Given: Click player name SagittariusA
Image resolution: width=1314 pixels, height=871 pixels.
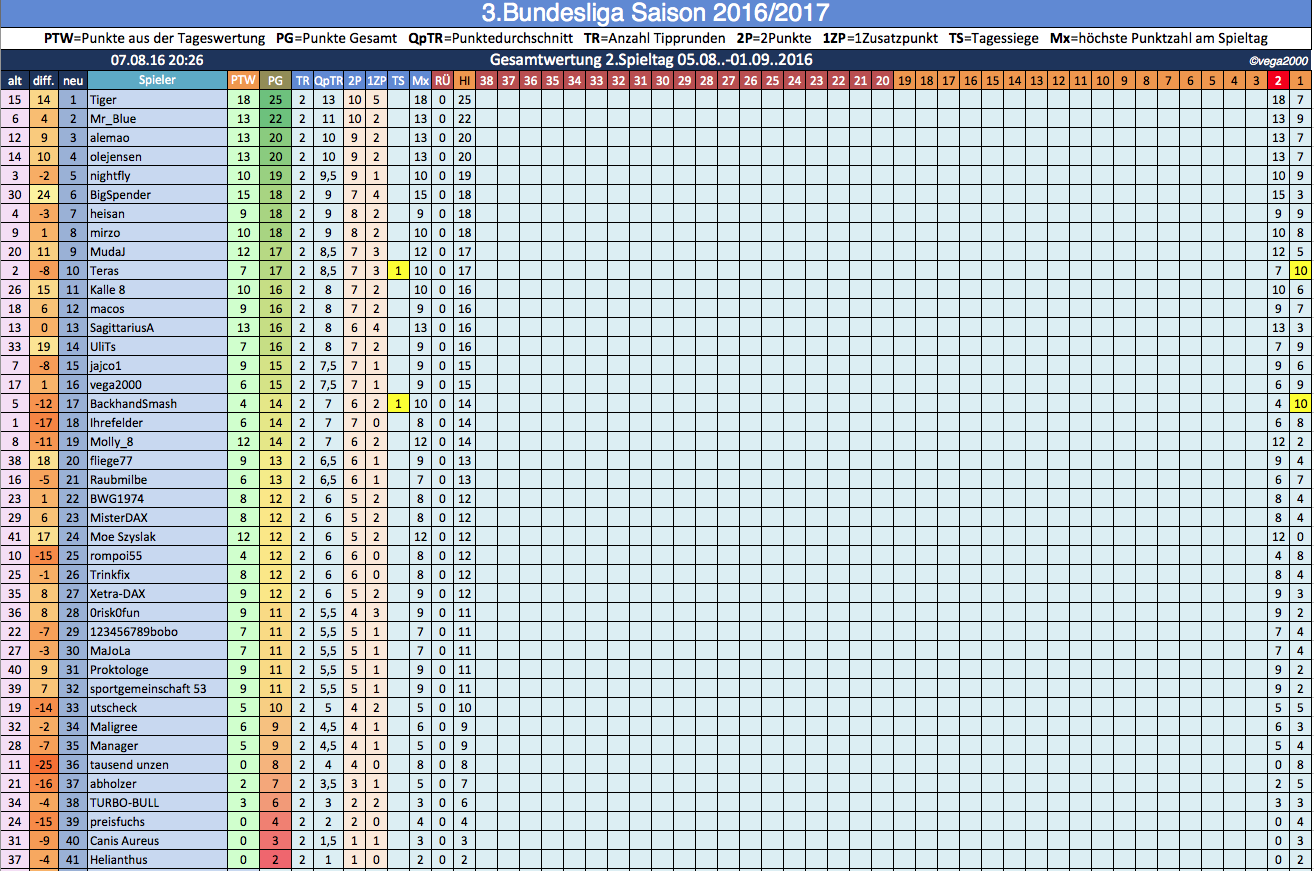Looking at the screenshot, I should [x=122, y=328].
